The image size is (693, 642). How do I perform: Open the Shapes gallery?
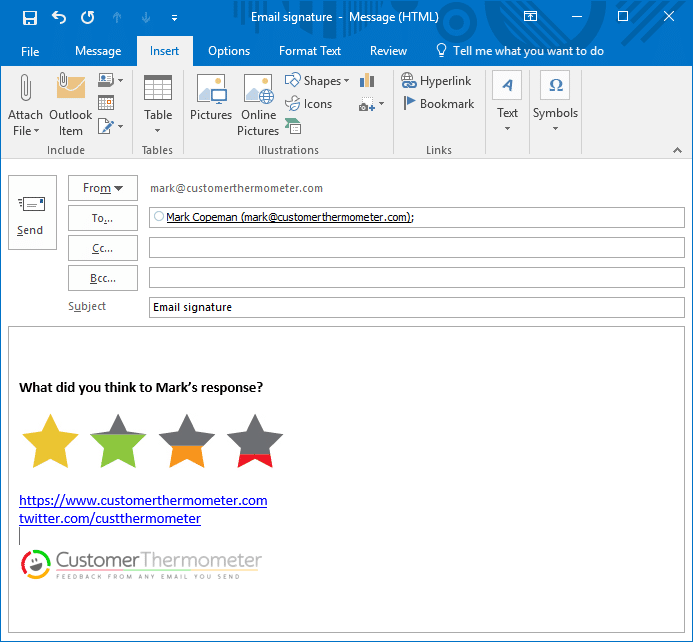click(317, 80)
